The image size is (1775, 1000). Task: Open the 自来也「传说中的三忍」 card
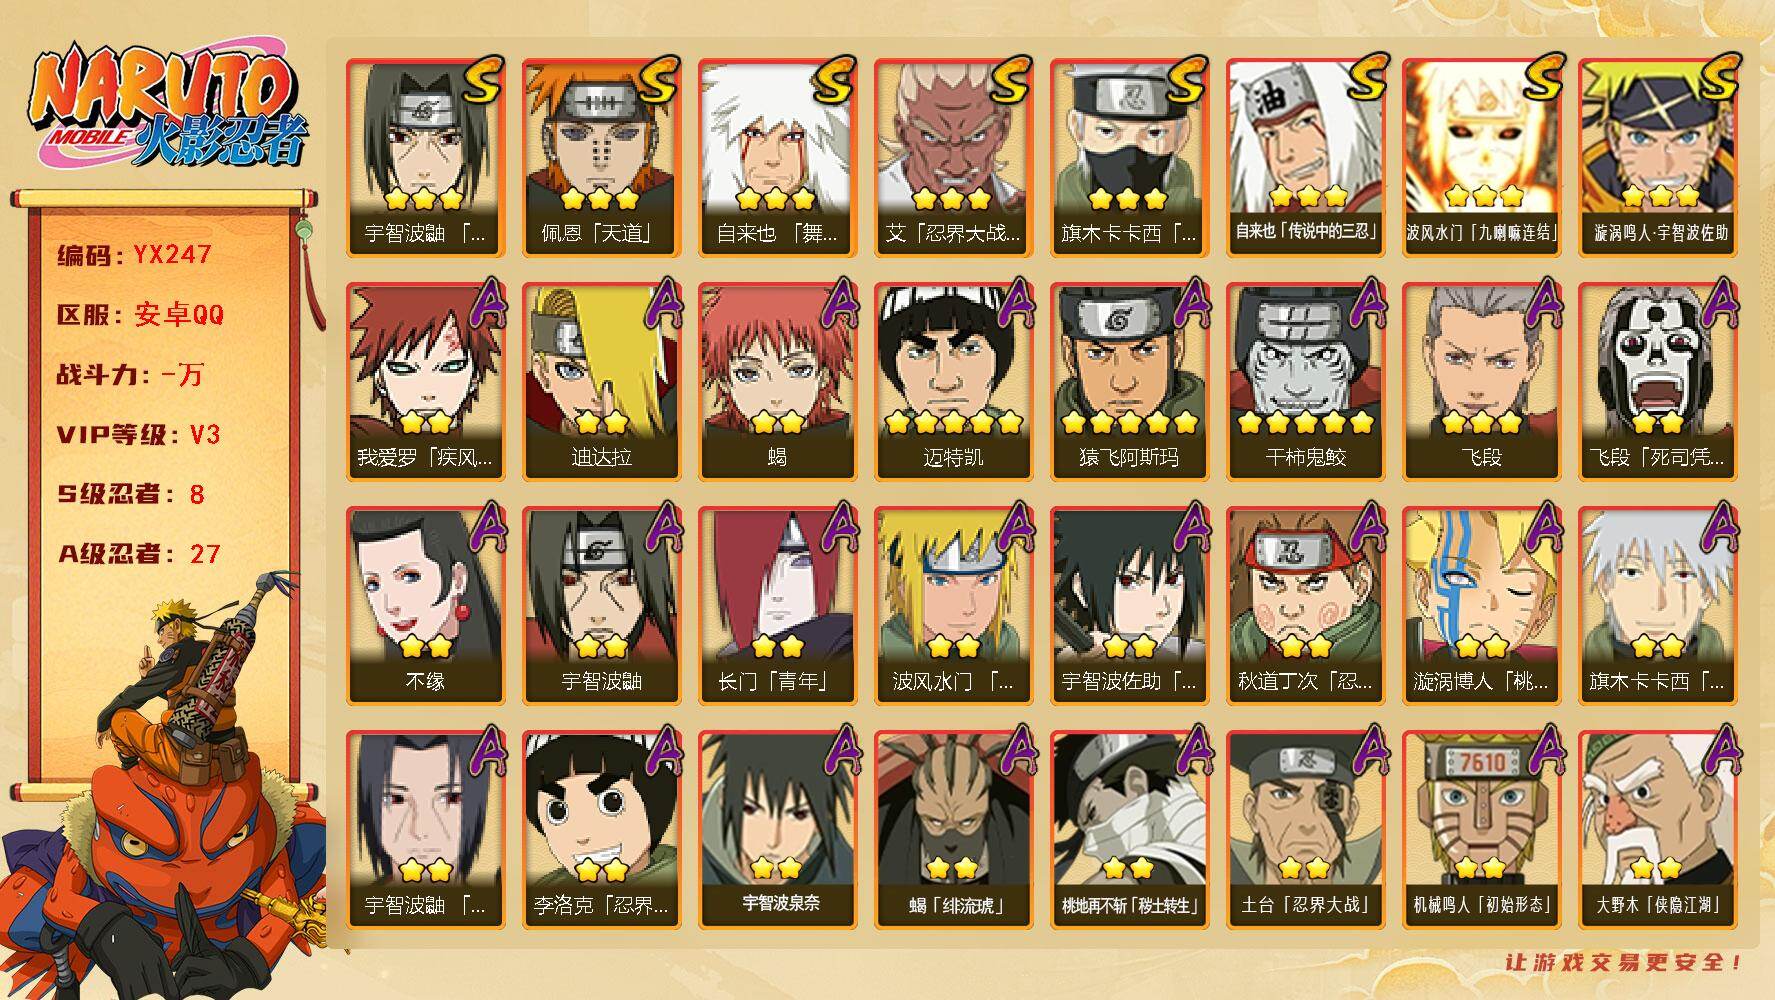1305,157
